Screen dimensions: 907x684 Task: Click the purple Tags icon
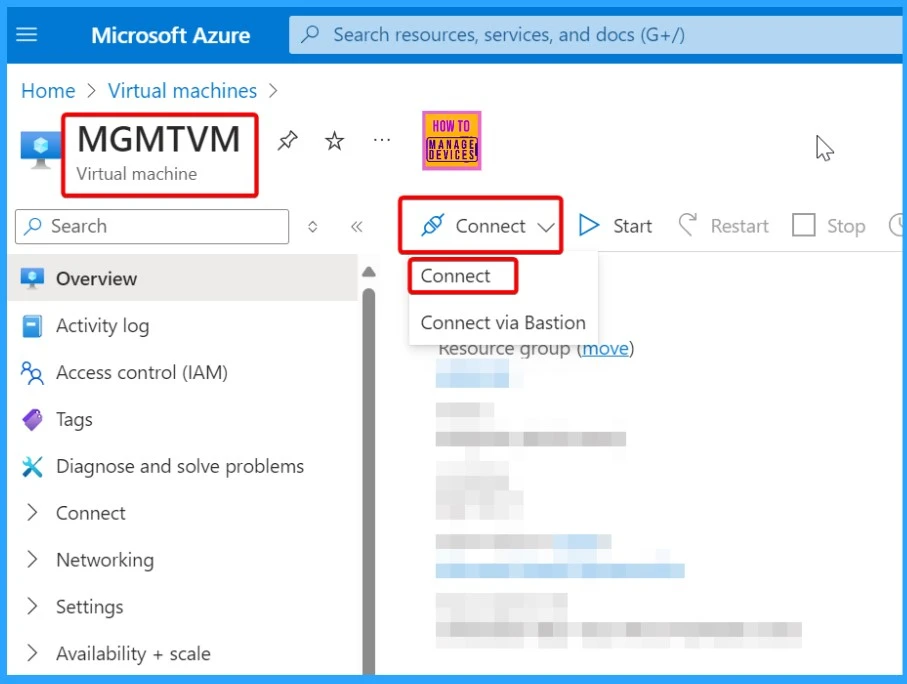(32, 420)
